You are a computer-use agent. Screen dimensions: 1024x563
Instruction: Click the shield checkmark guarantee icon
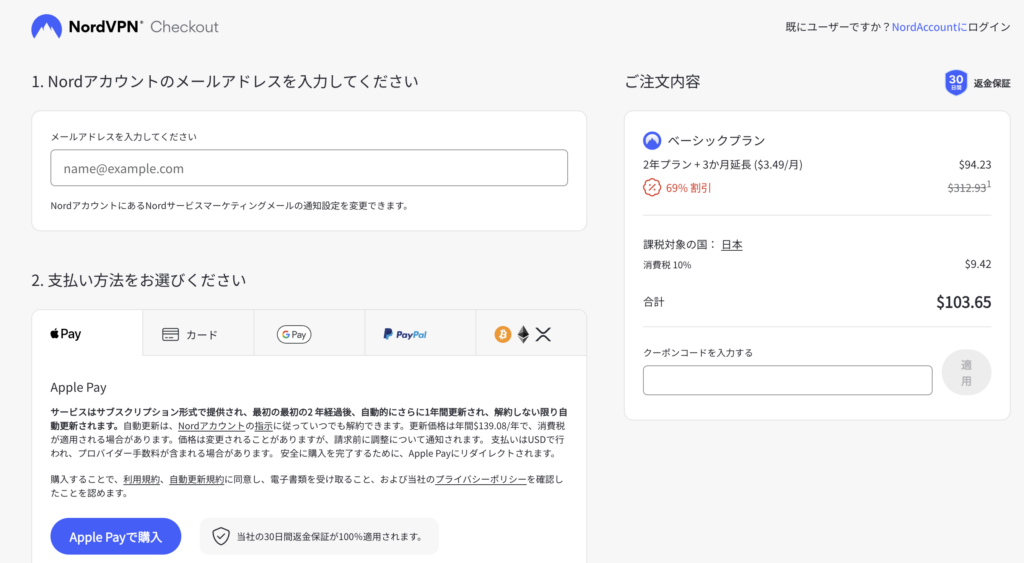pyautogui.click(x=221, y=536)
